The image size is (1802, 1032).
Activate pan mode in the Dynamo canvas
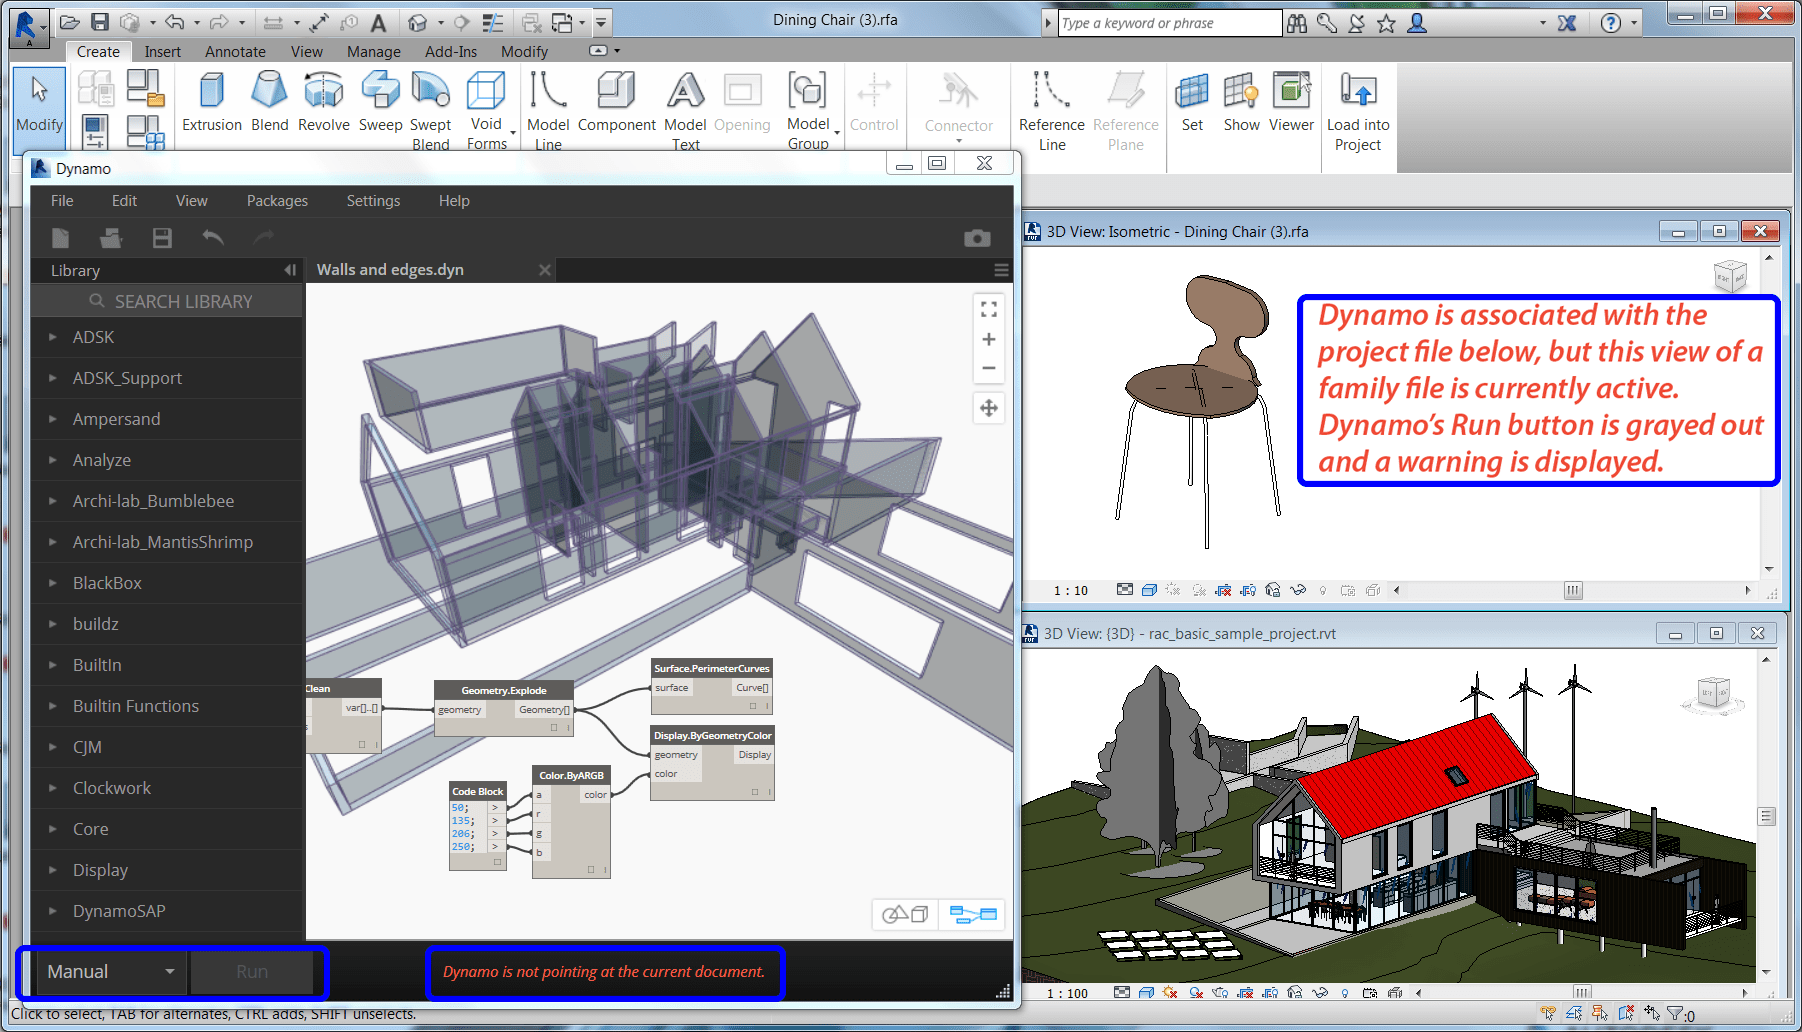click(989, 408)
